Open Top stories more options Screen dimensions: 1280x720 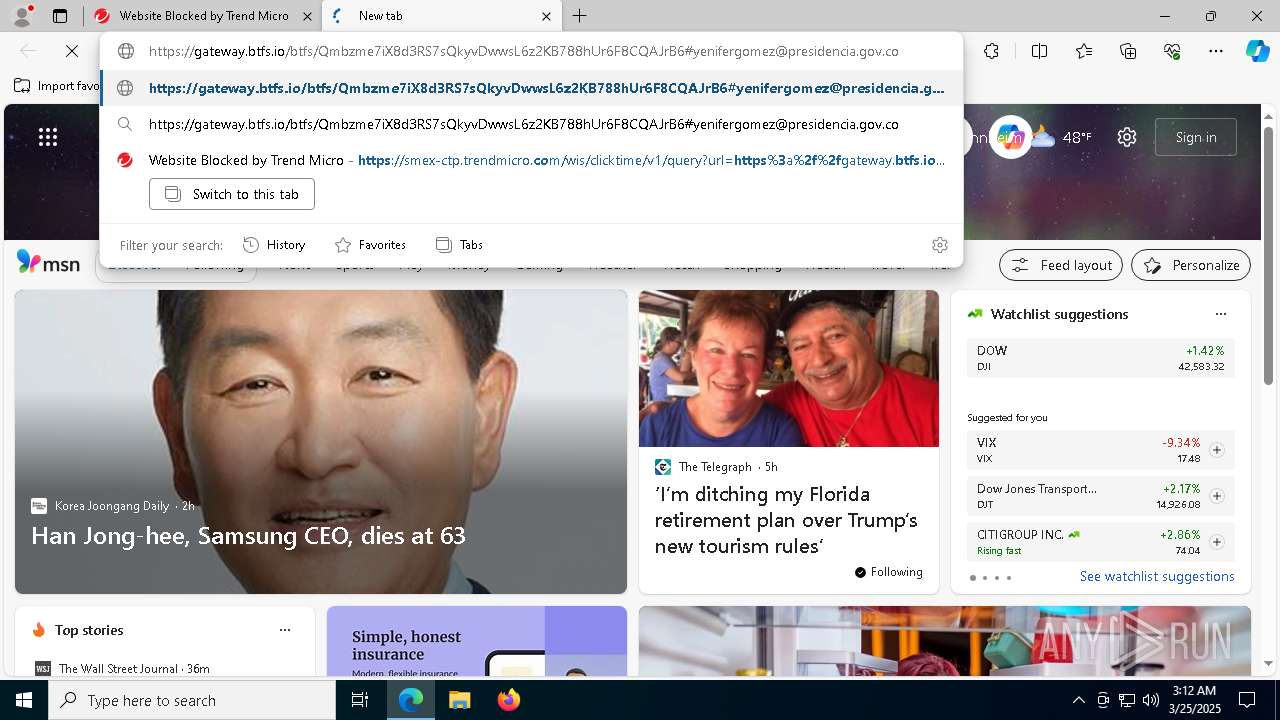click(x=285, y=630)
